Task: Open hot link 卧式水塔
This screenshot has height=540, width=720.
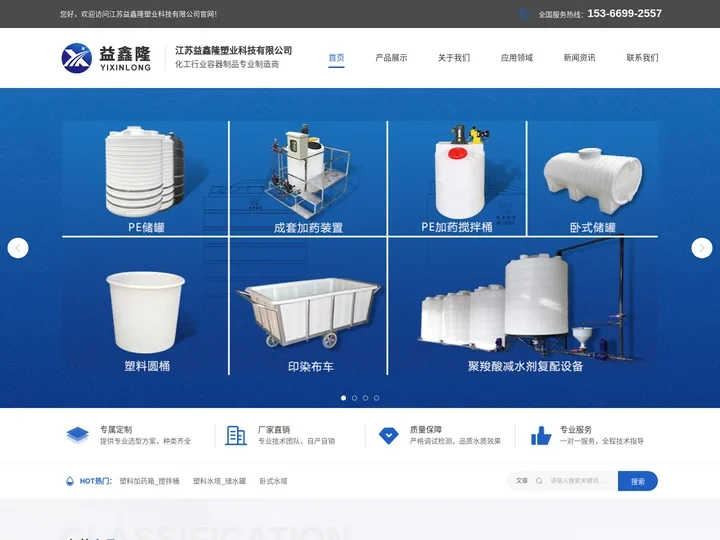Action: click(x=273, y=481)
